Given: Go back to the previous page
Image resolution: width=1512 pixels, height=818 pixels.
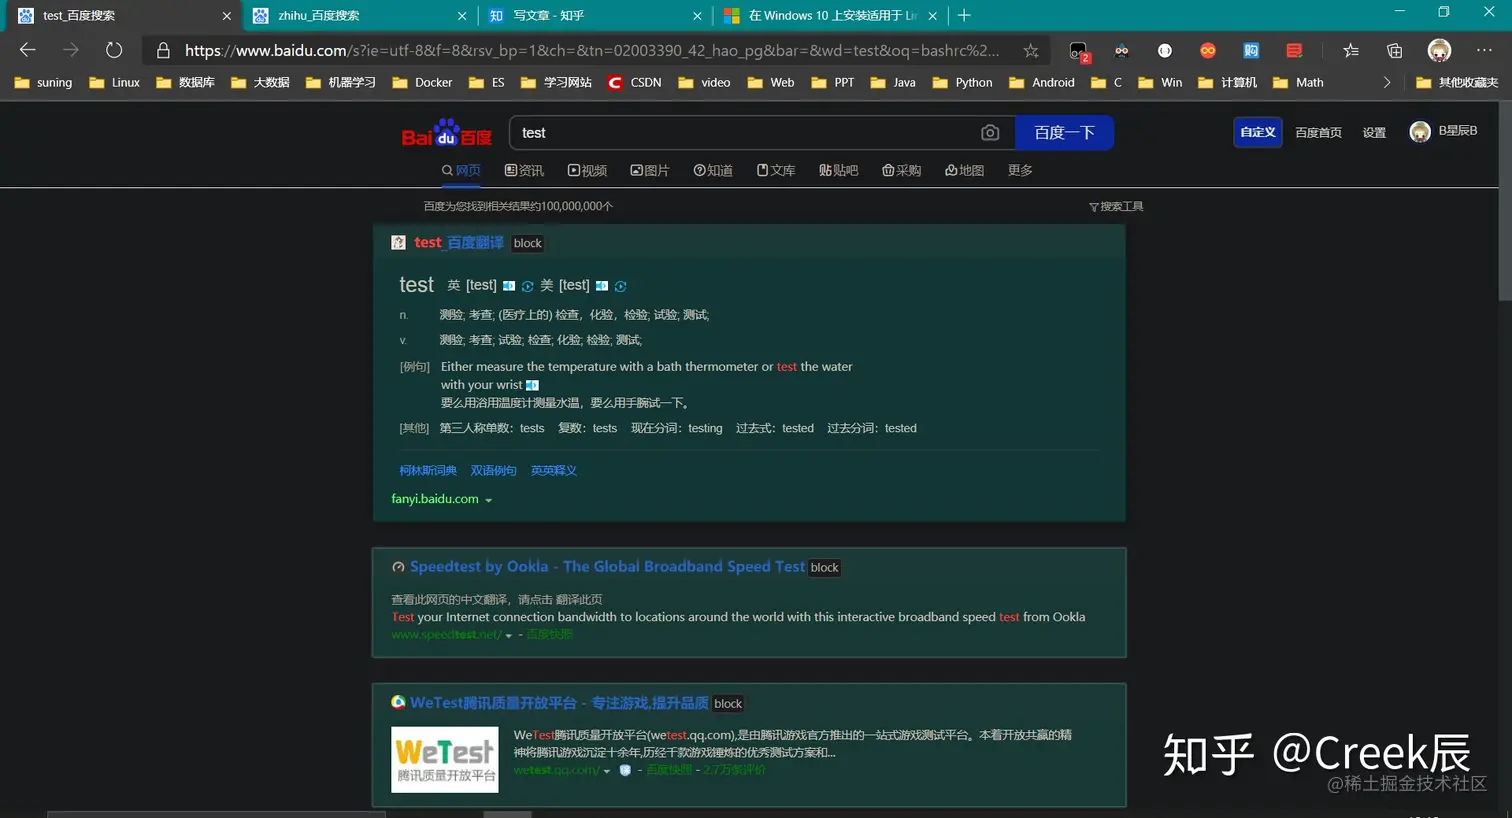Looking at the screenshot, I should [28, 50].
